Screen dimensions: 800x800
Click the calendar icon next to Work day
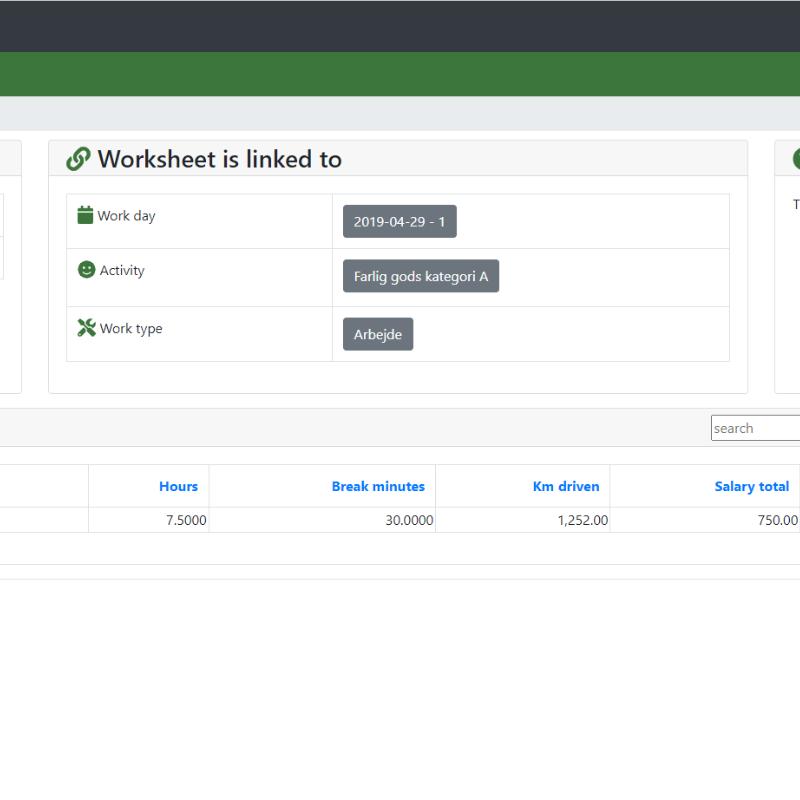pyautogui.click(x=85, y=215)
